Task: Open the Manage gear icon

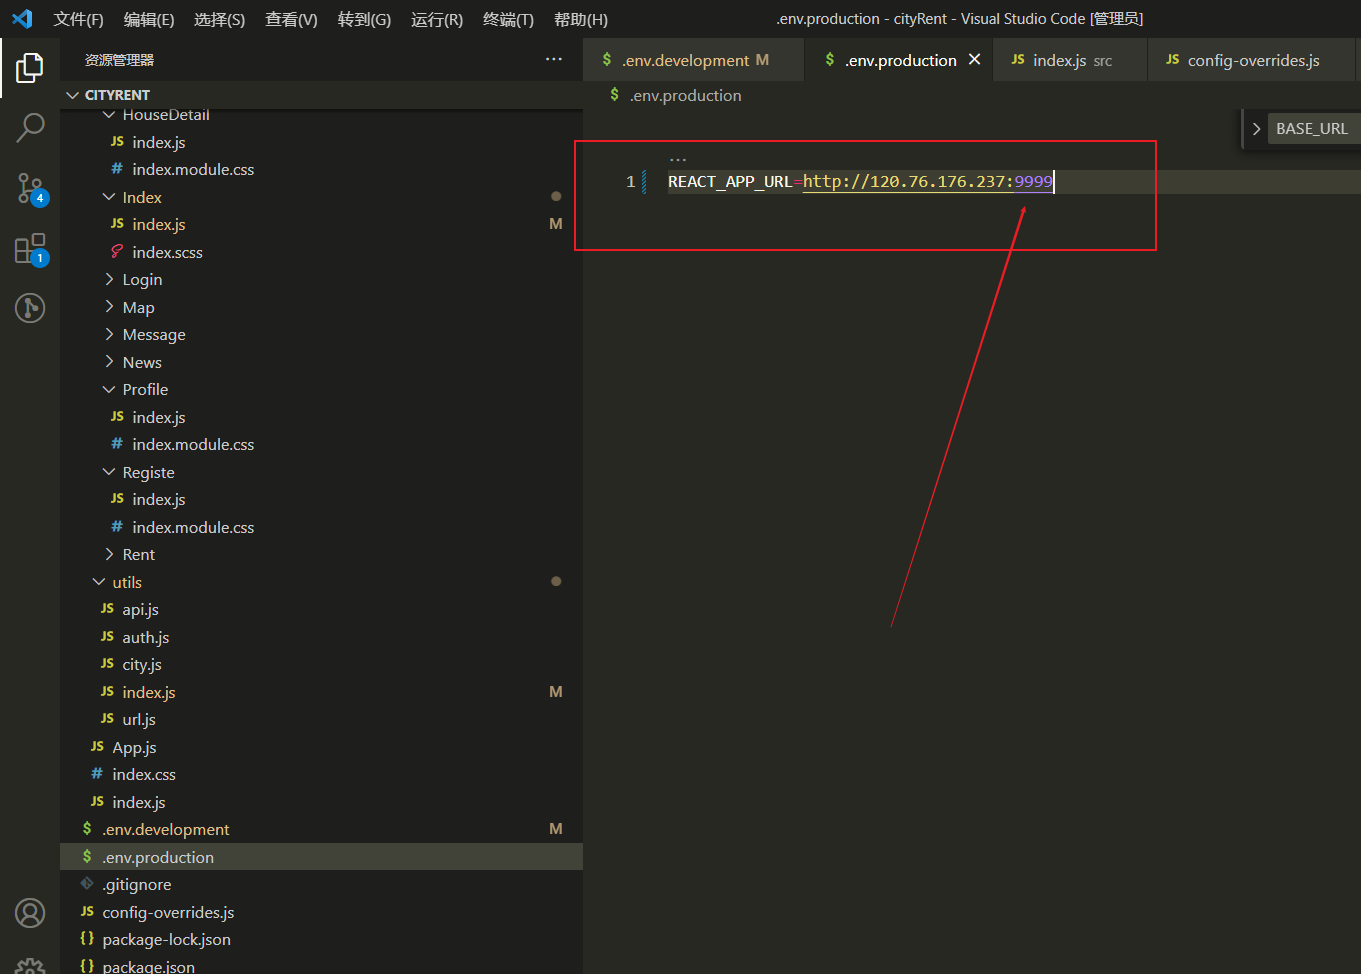Action: click(30, 966)
